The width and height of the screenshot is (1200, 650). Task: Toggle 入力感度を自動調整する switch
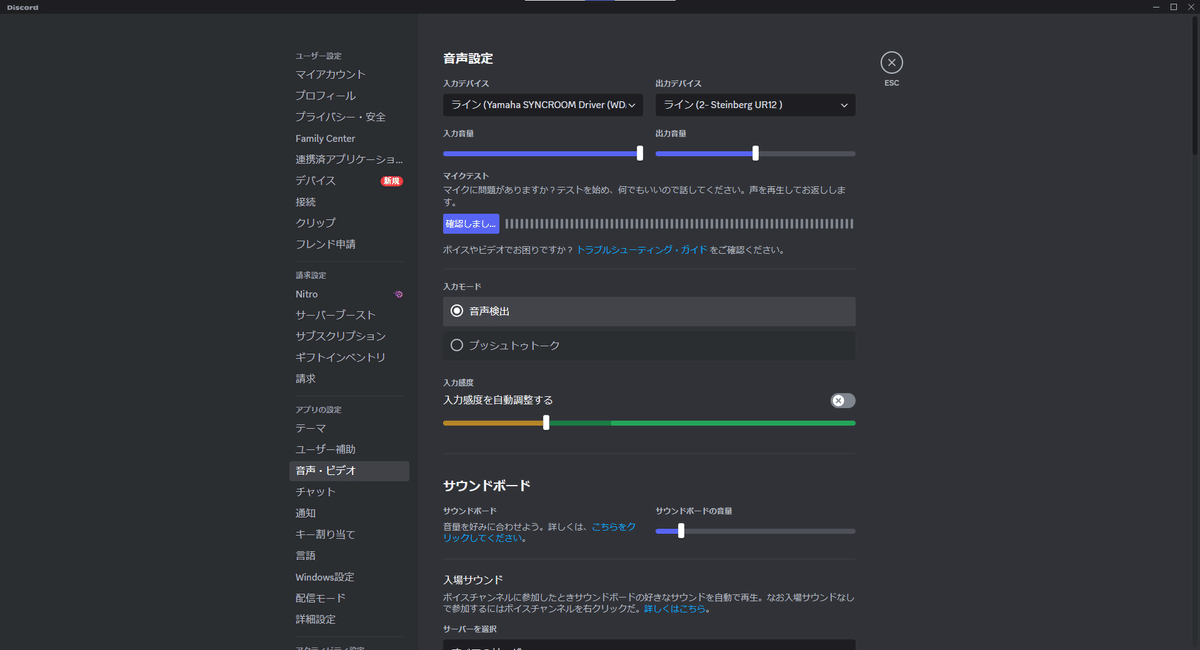tap(843, 400)
